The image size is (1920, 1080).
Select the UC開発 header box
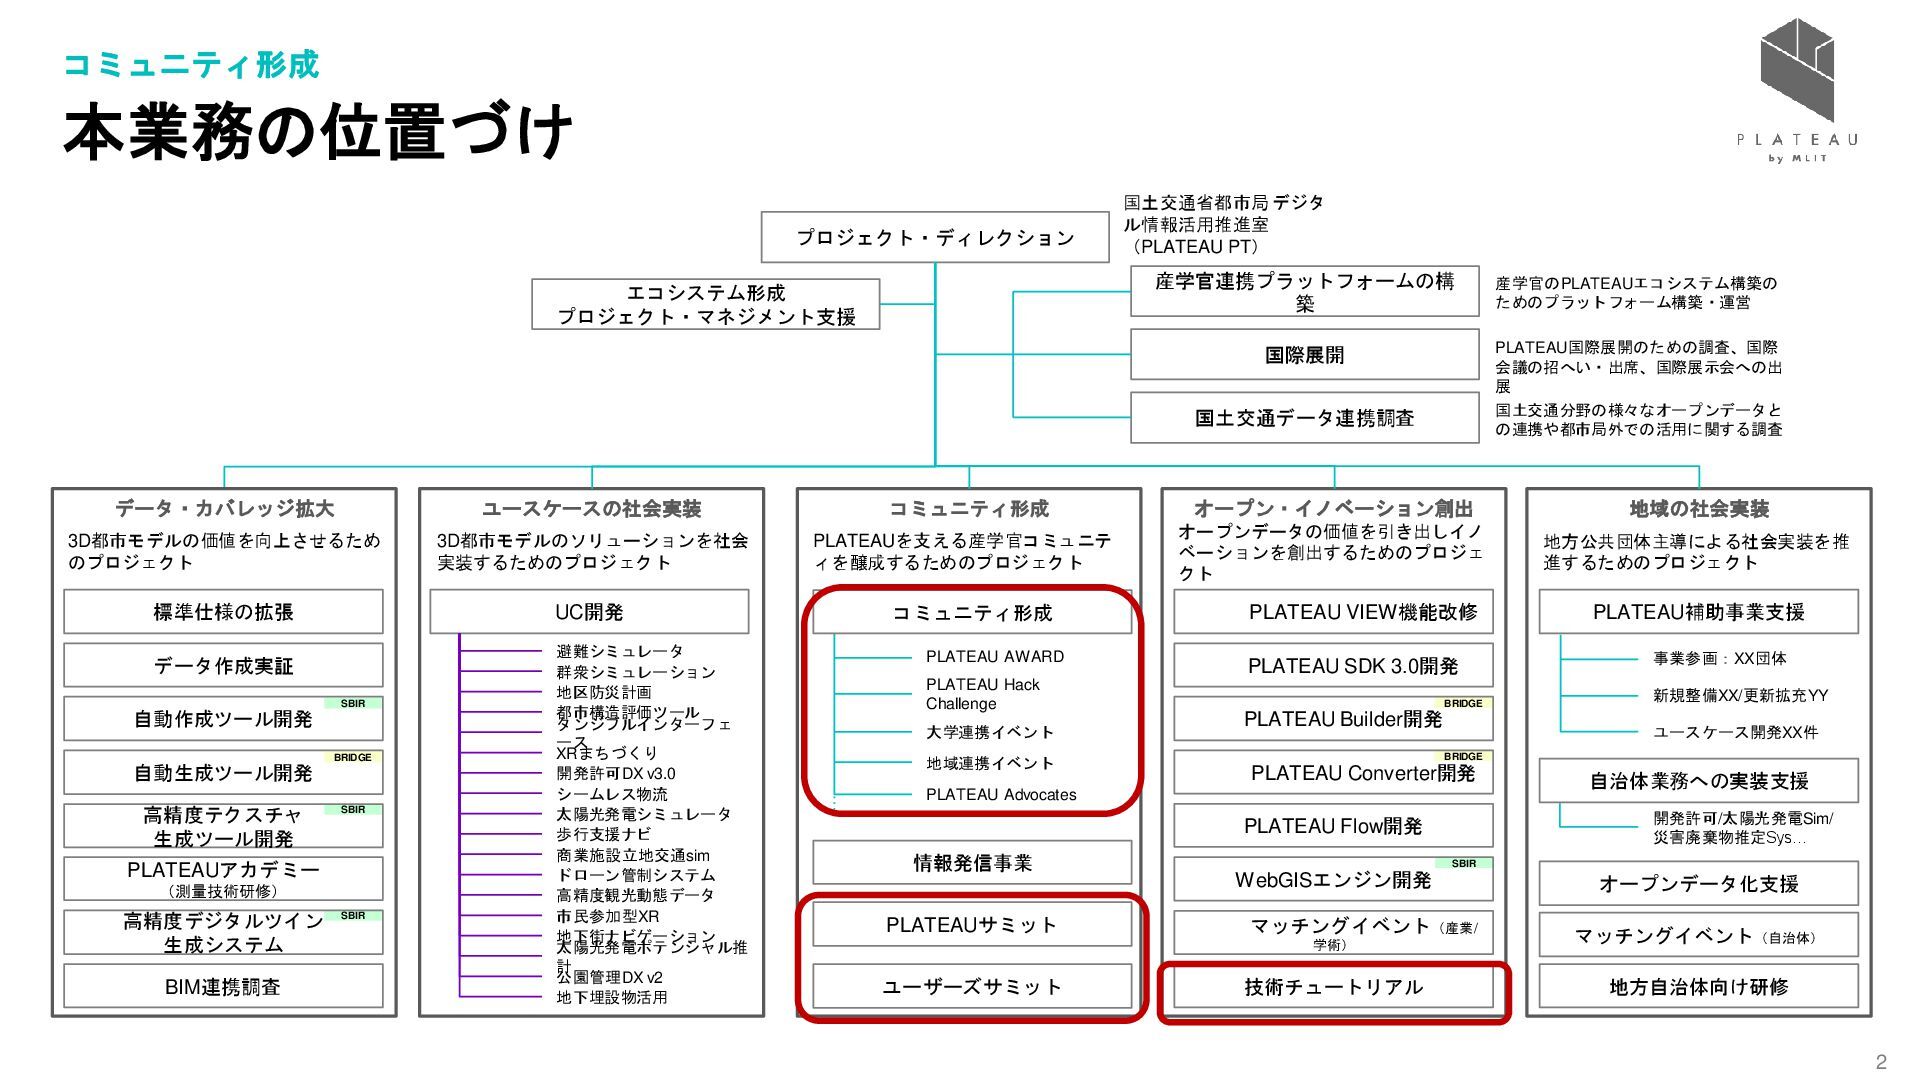click(589, 612)
